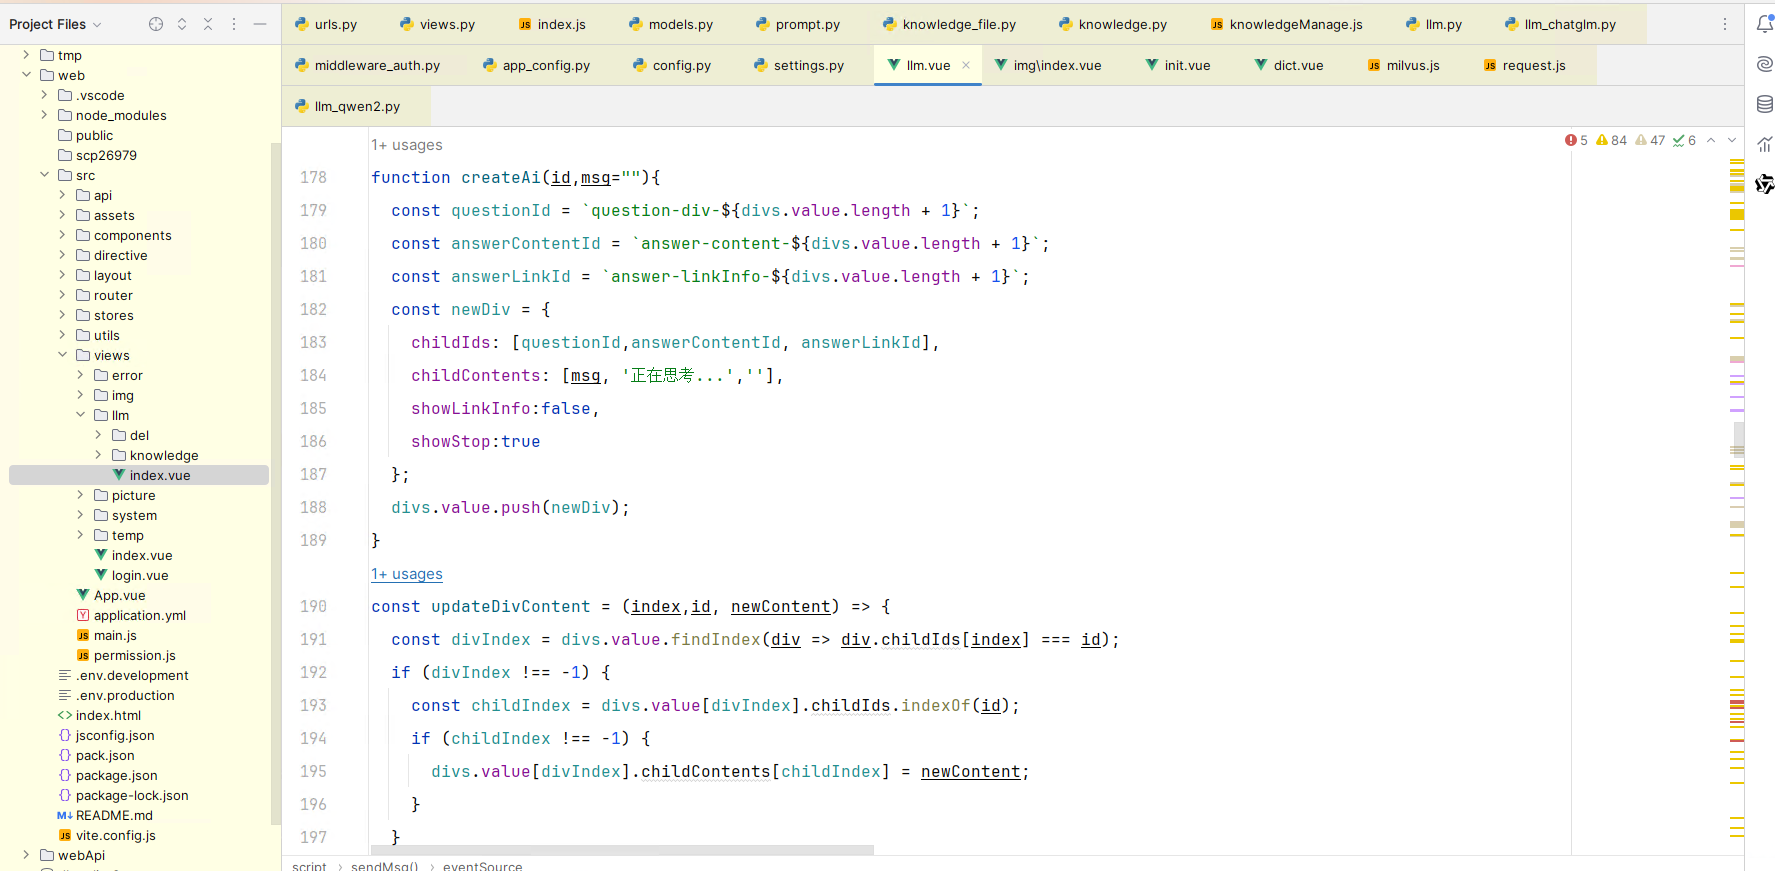Click the horizontal scrollbar below the editor
The width and height of the screenshot is (1775, 871).
click(622, 850)
